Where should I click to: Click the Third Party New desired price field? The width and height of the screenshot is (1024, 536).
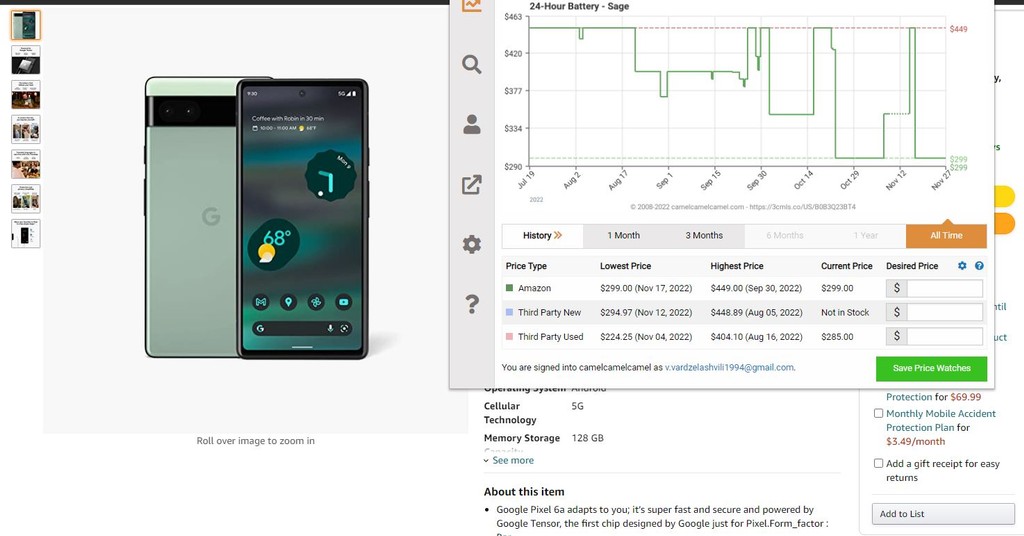[x=944, y=312]
